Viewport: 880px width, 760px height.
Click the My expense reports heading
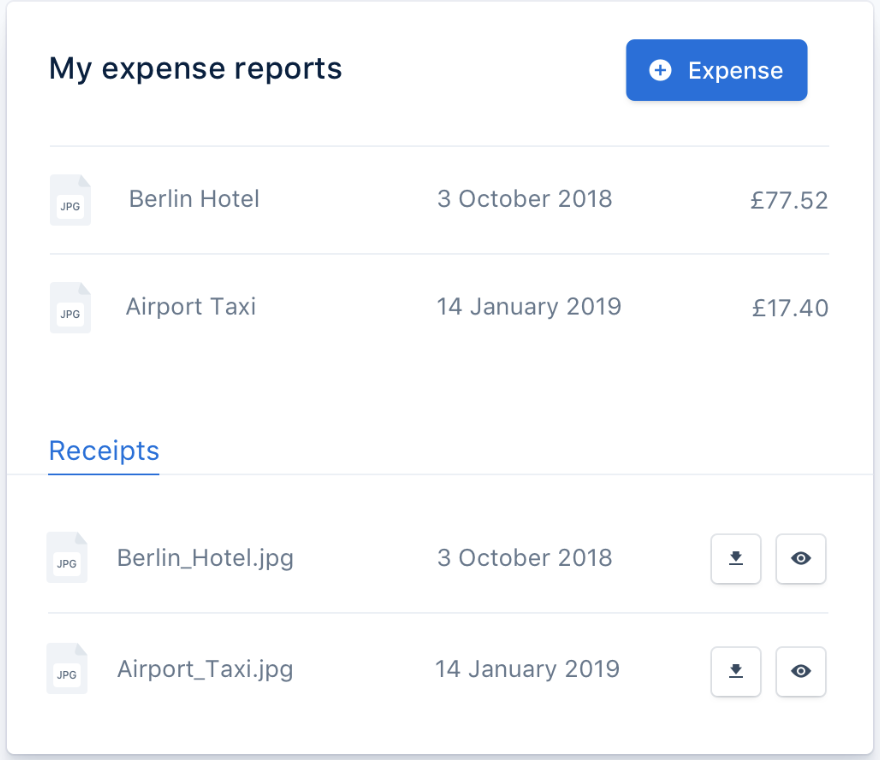coord(196,69)
